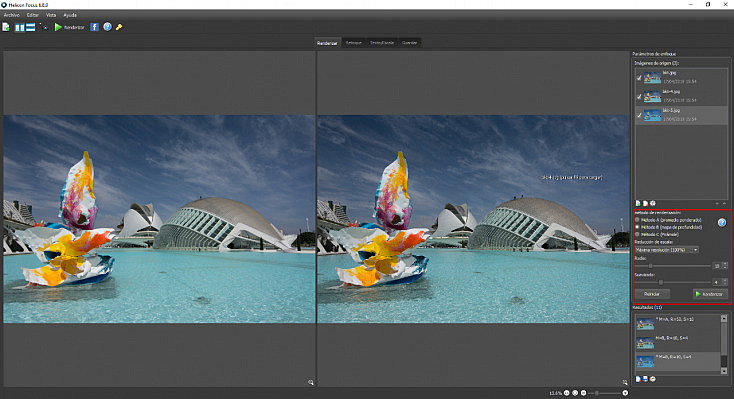Viewport: 734px width, 399px height.
Task: Increase Radio value with up stepper
Action: pos(725,264)
